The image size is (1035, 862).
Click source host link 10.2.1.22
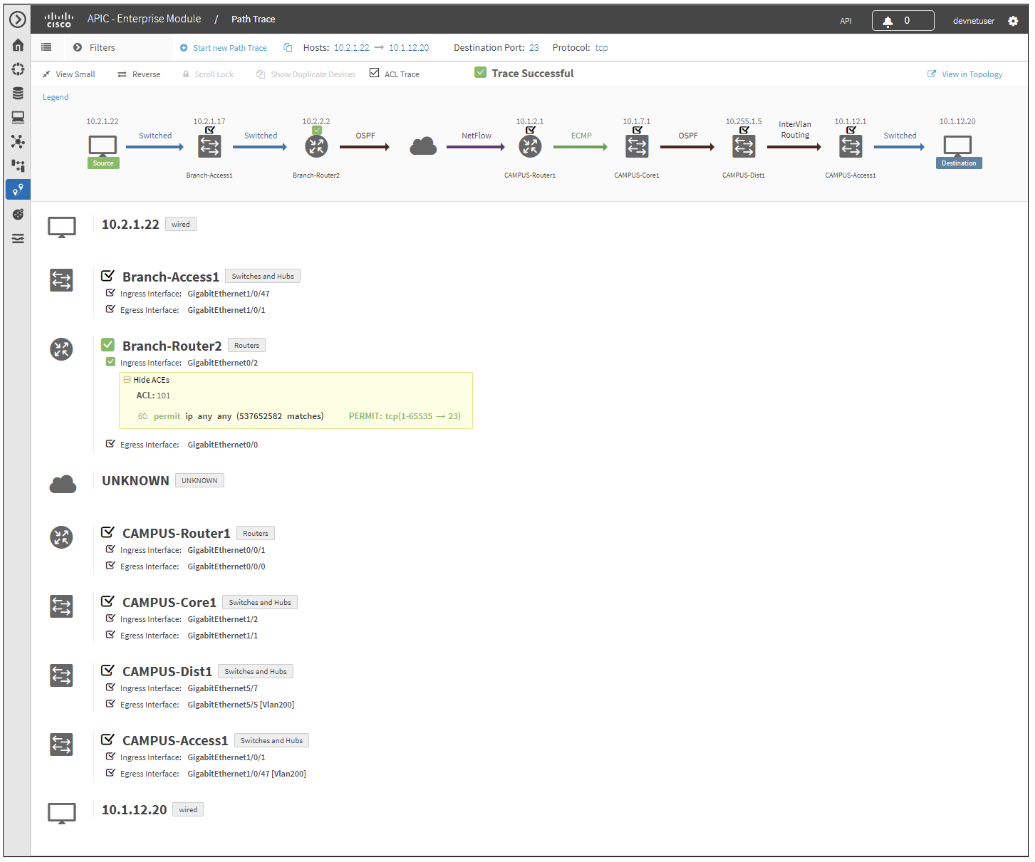[351, 48]
